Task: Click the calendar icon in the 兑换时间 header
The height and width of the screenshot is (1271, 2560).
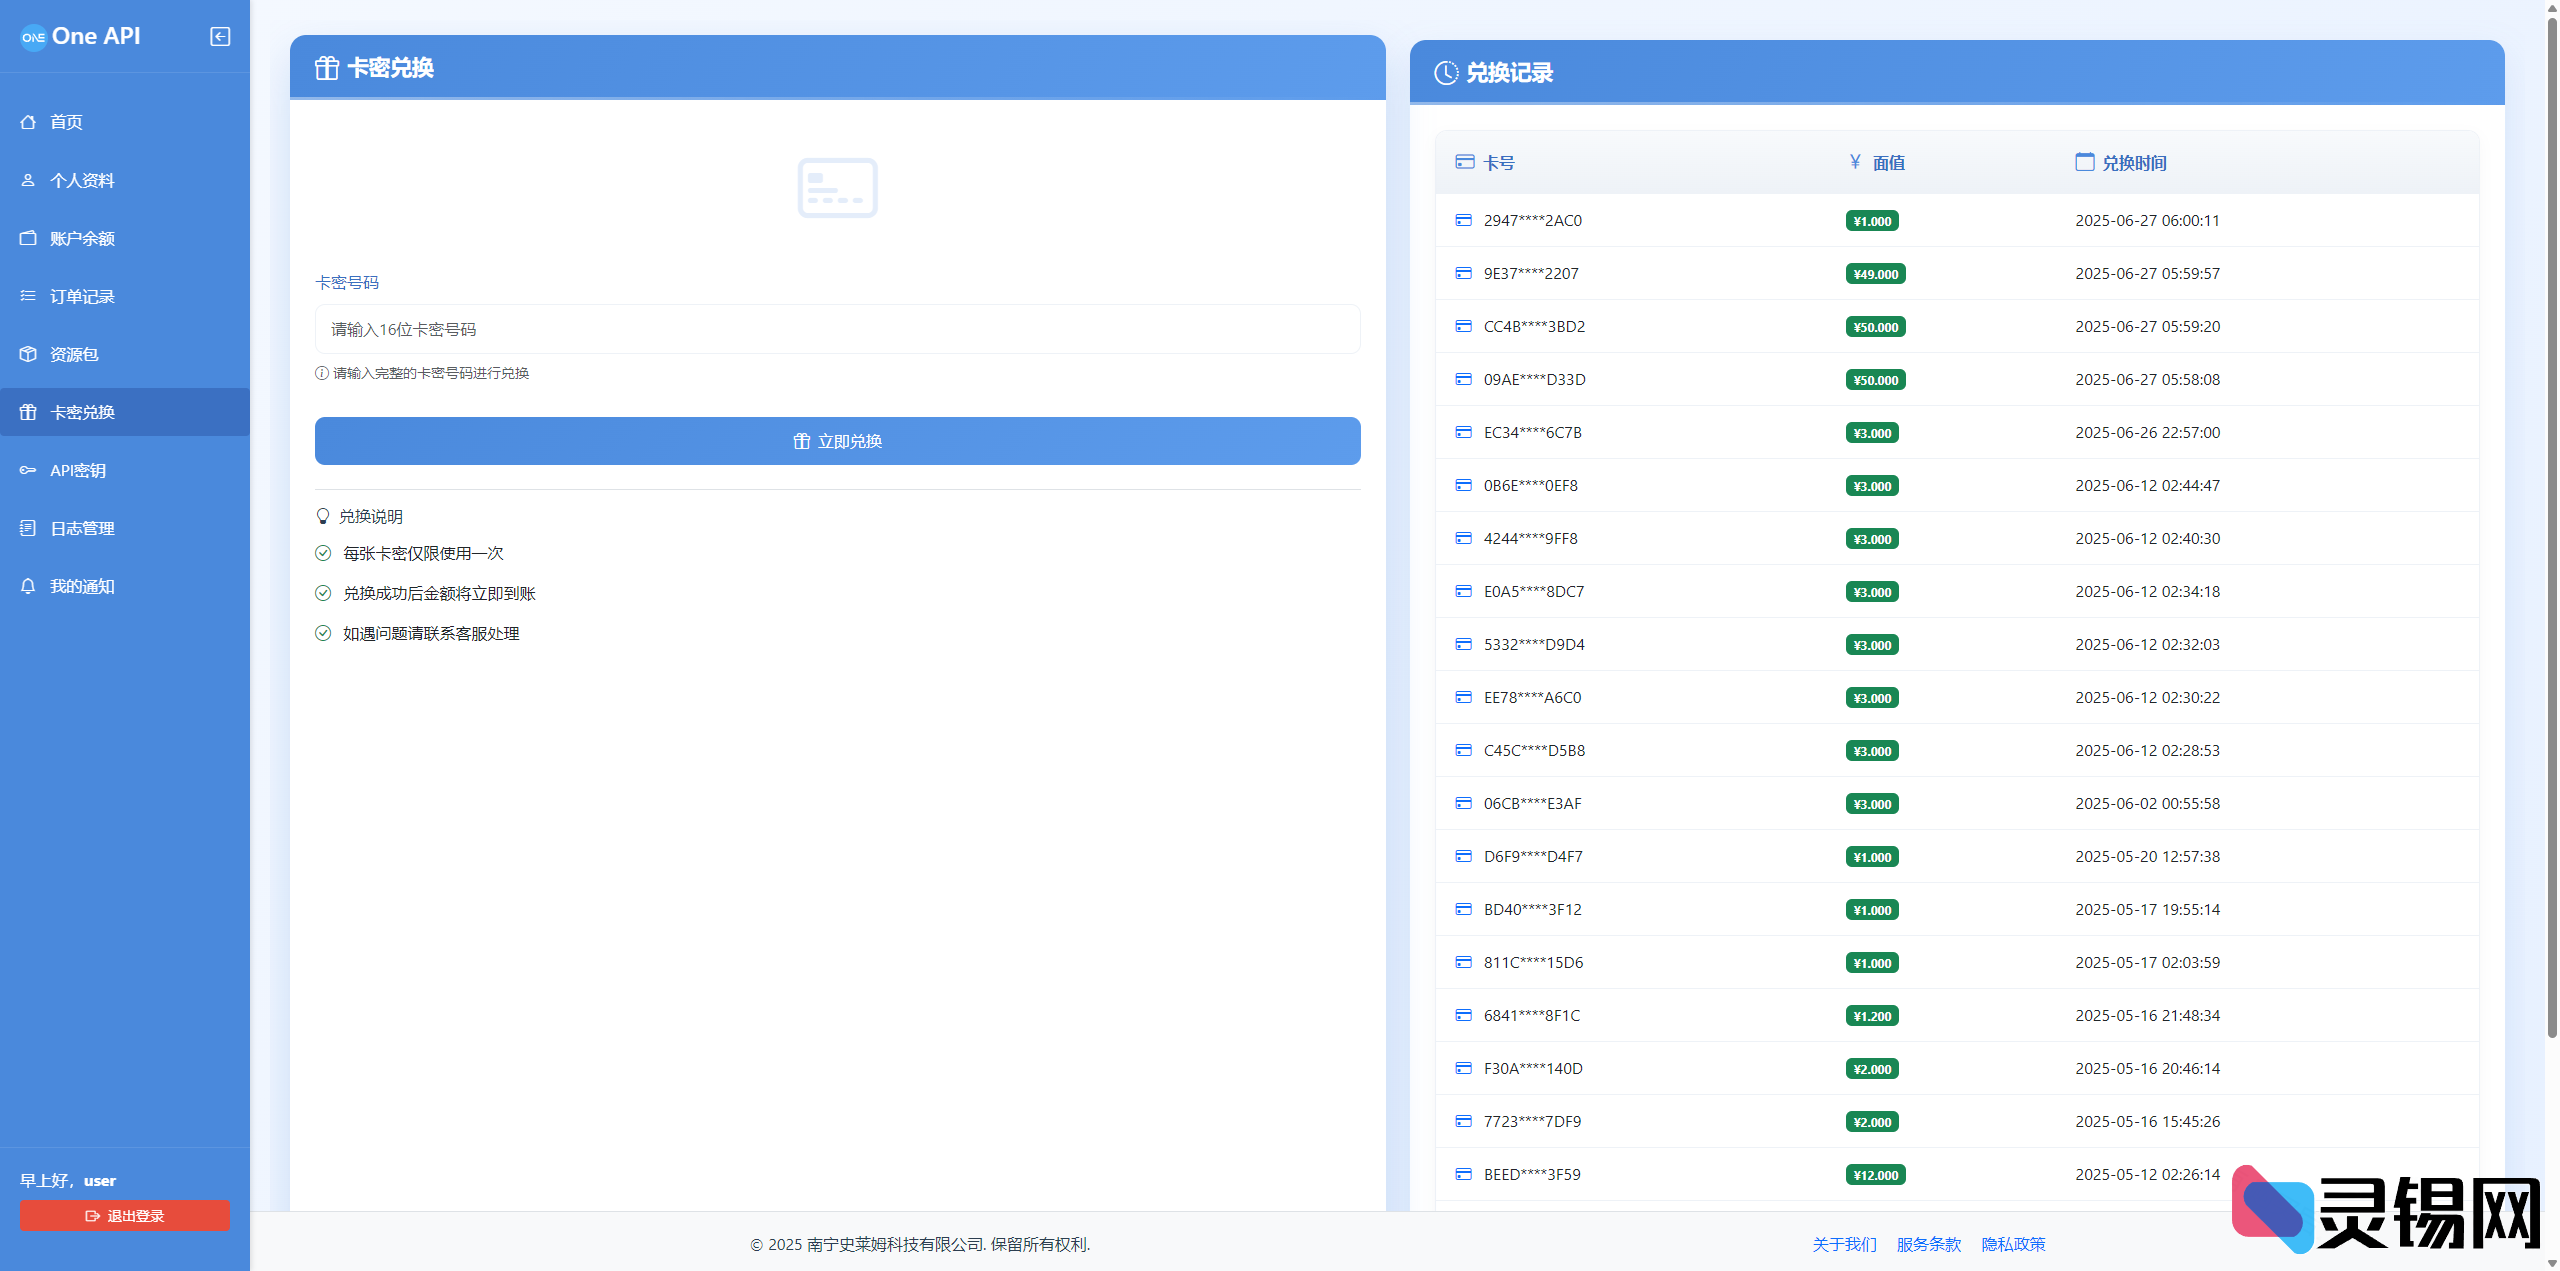Action: pyautogui.click(x=2084, y=162)
